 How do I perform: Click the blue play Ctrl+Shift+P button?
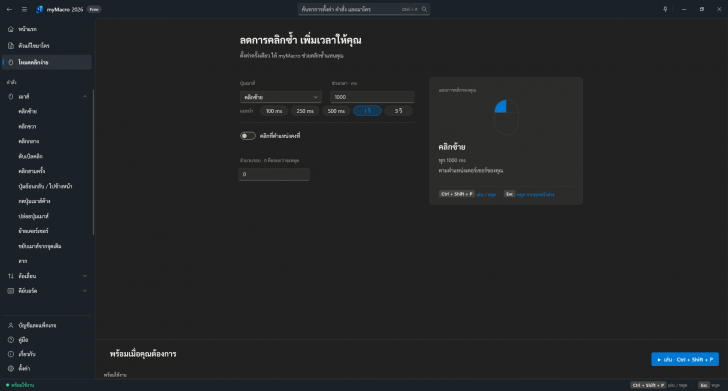click(x=685, y=359)
